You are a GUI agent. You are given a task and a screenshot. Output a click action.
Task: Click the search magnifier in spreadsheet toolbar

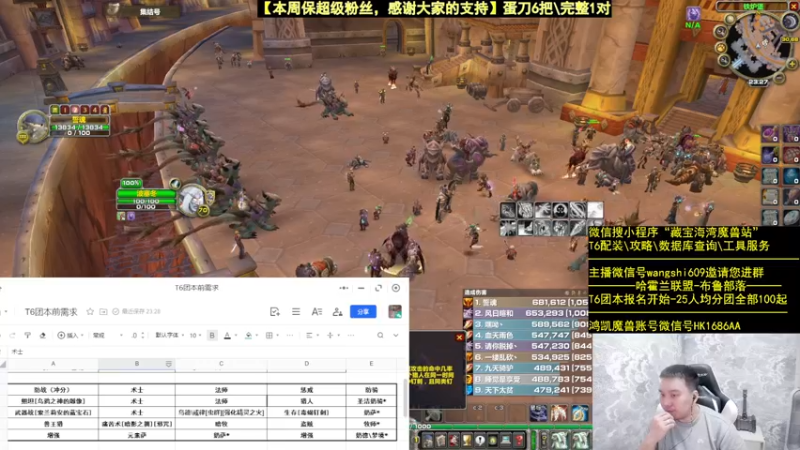pyautogui.click(x=380, y=335)
